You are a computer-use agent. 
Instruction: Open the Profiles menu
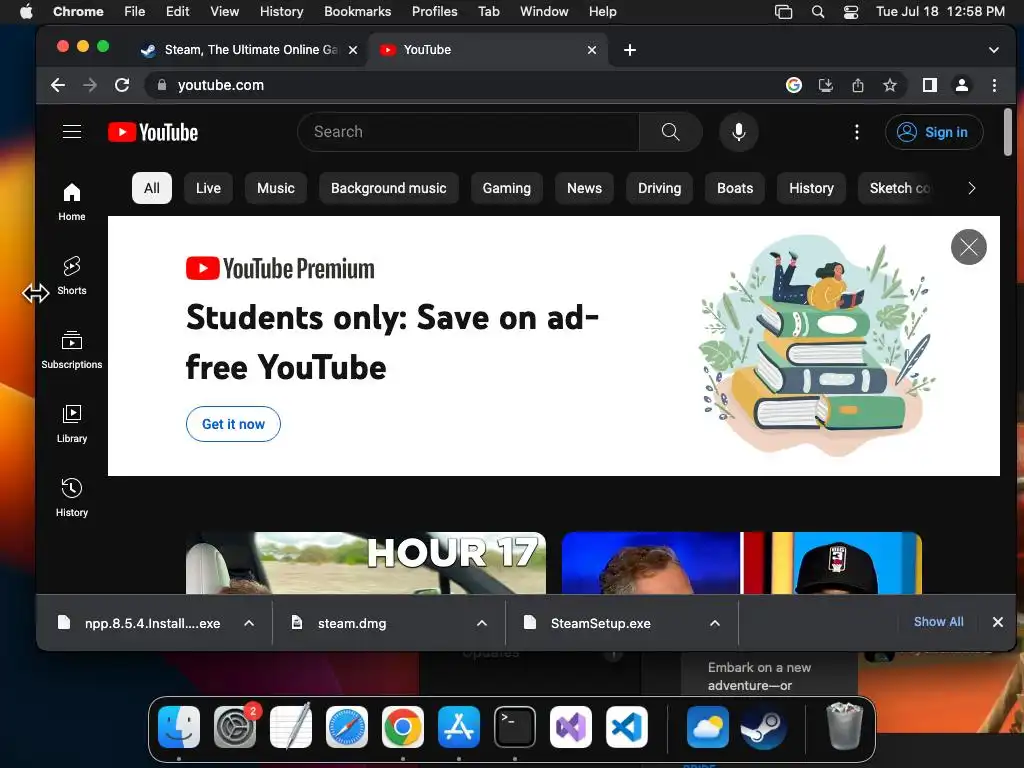(434, 11)
